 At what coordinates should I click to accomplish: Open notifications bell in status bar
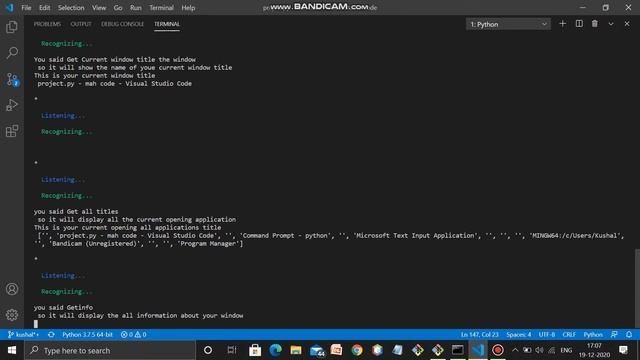tap(629, 334)
